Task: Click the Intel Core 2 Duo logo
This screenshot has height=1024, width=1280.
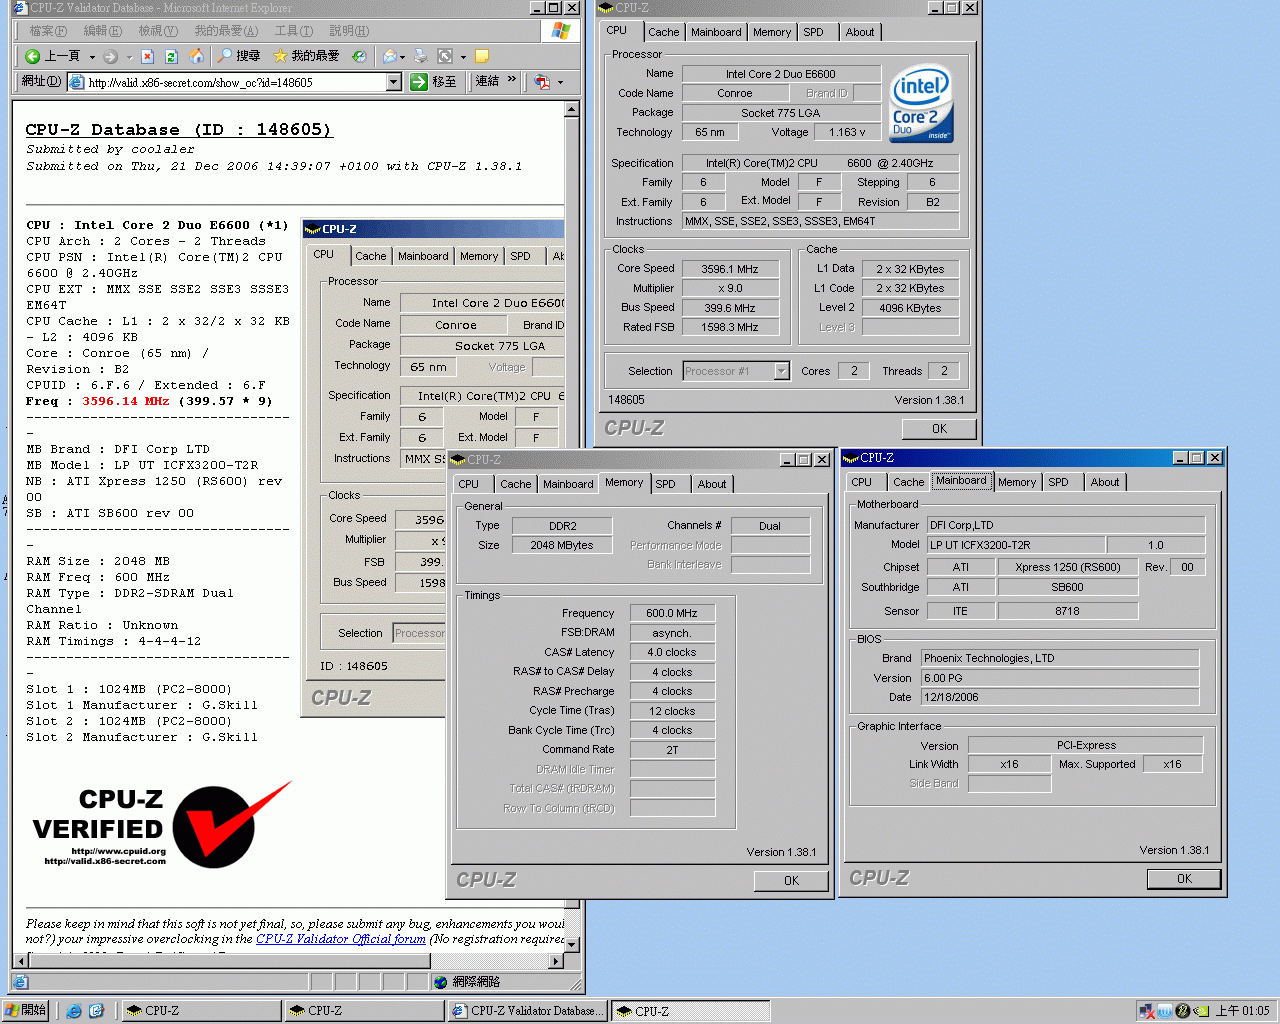Action: [x=921, y=104]
